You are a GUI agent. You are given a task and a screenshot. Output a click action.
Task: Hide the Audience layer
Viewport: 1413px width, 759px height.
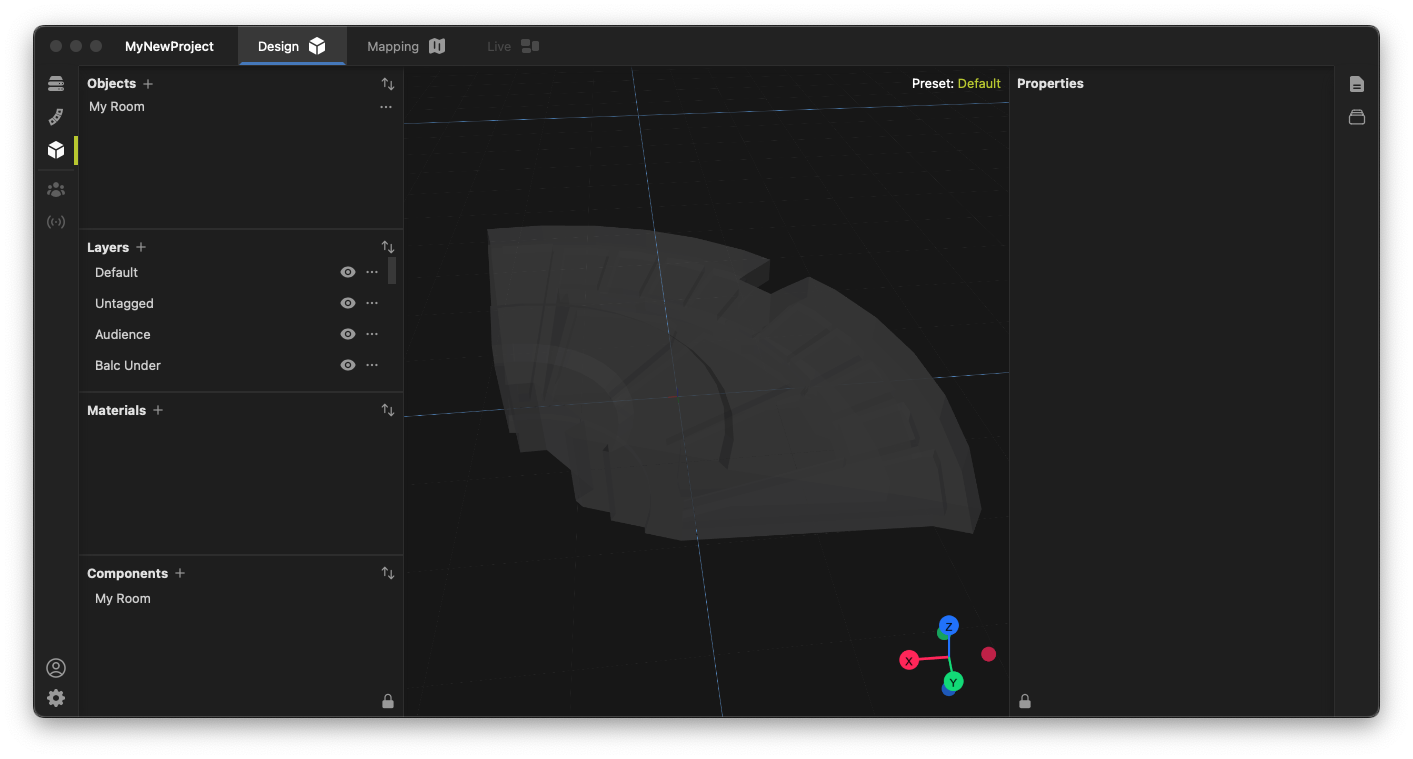[348, 334]
